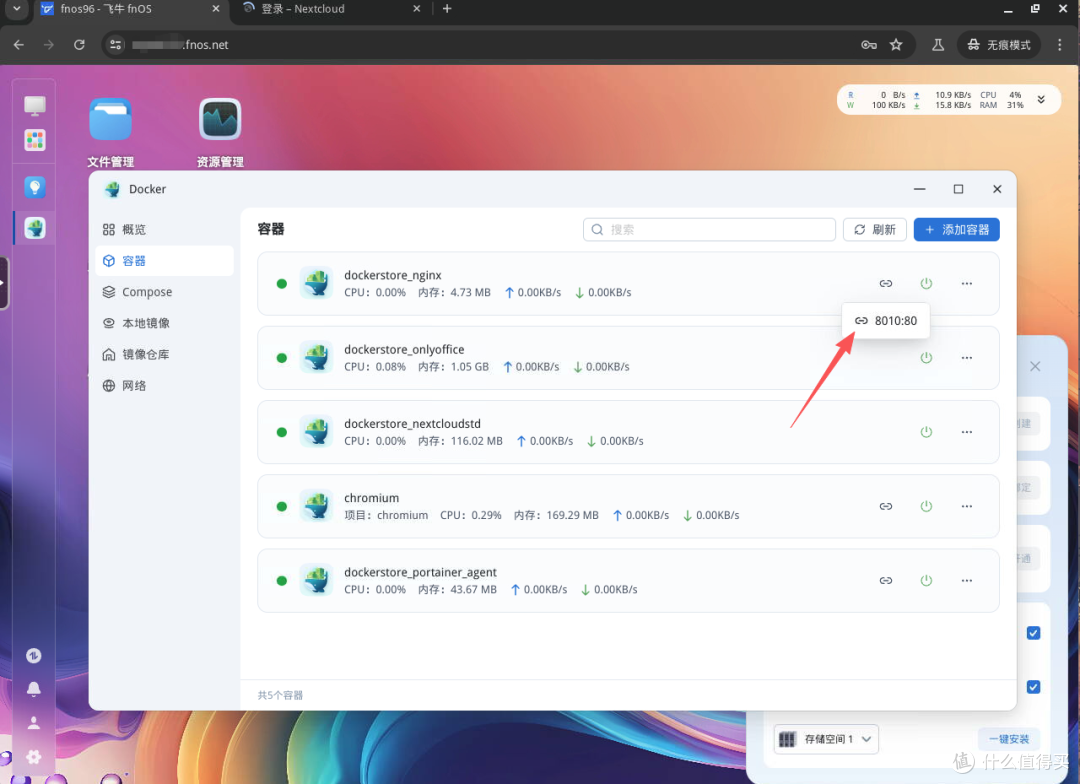This screenshot has width=1080, height=784.
Task: Click the 共5个容器 footer text
Action: (280, 695)
